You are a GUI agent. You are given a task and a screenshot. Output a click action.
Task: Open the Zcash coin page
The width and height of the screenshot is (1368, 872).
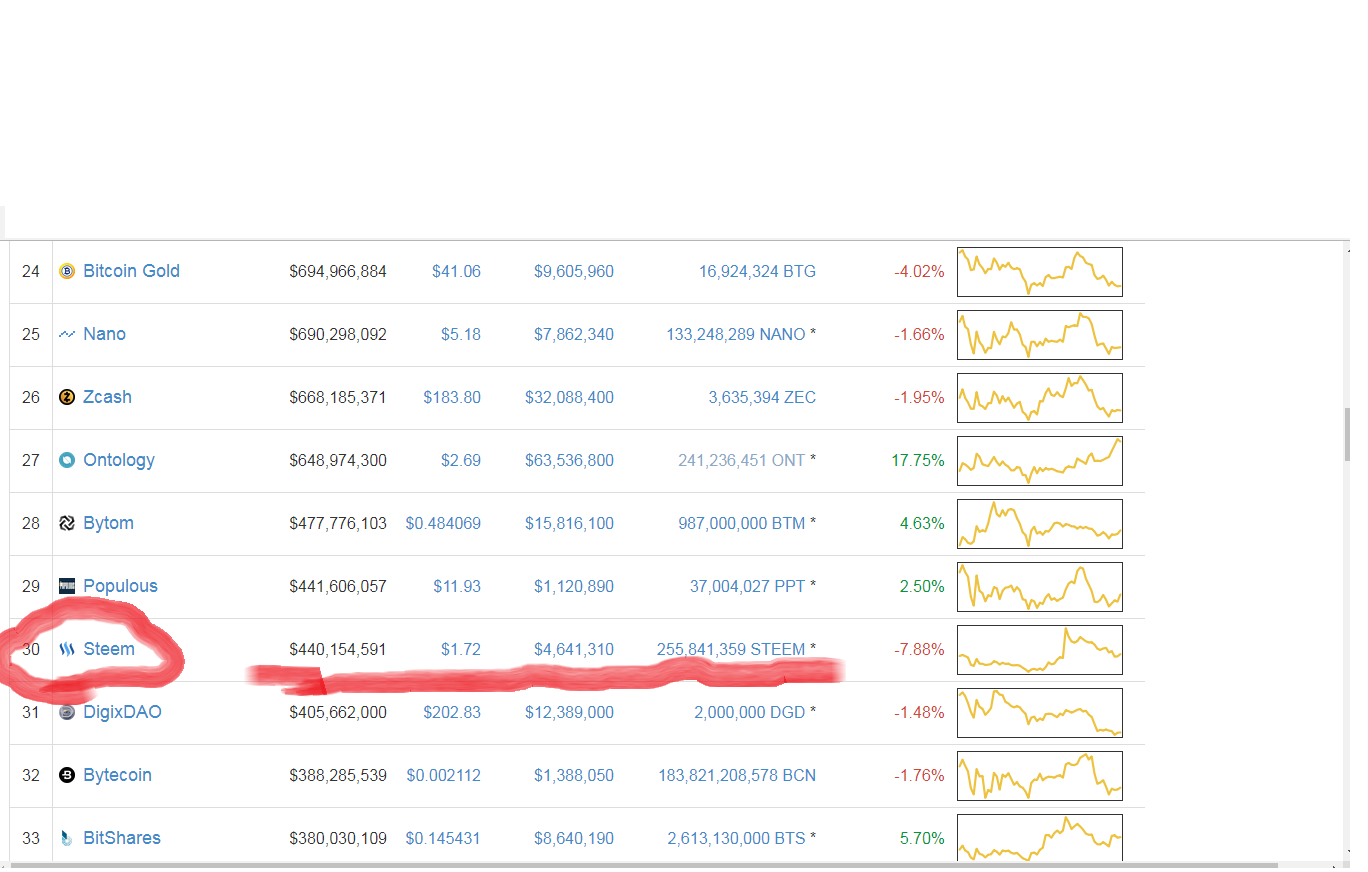(107, 397)
